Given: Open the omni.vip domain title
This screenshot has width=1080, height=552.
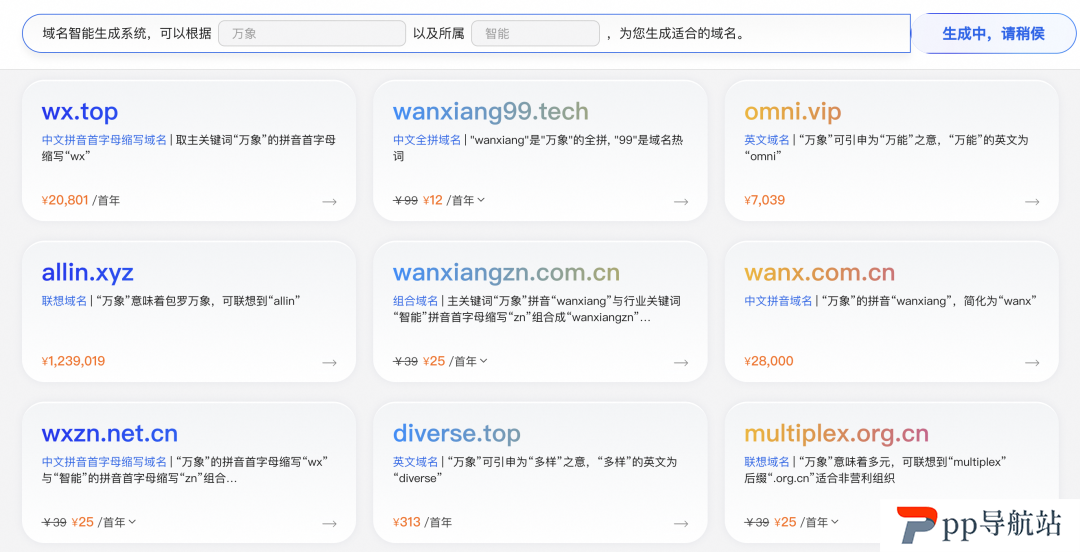Looking at the screenshot, I should tap(792, 112).
